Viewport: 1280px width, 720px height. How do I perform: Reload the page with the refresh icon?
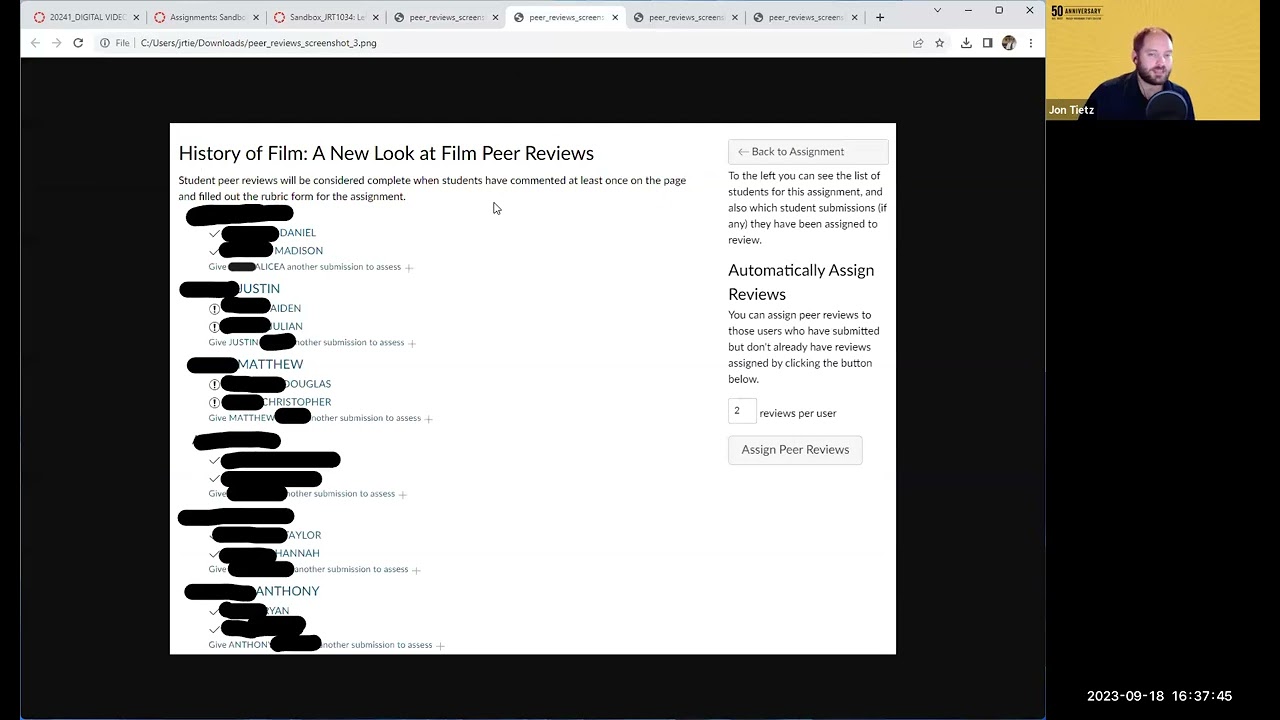78,43
